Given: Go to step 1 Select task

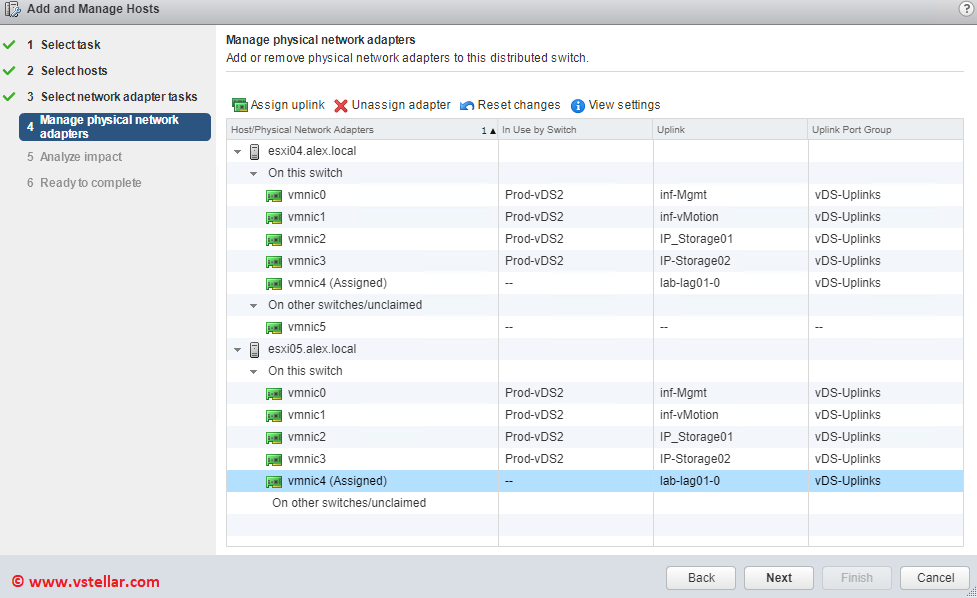Looking at the screenshot, I should point(70,45).
